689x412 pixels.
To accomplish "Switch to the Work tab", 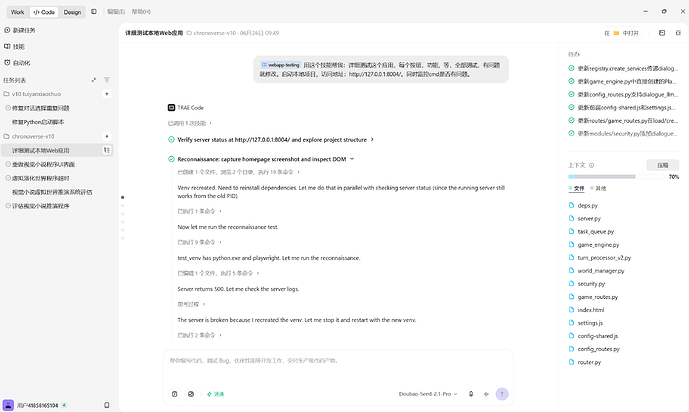I will 18,12.
